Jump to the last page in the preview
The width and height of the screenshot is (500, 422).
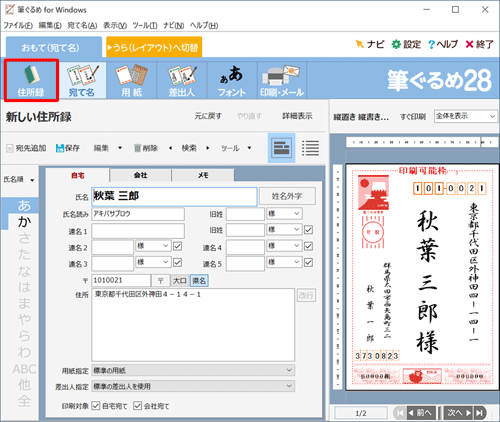(479, 413)
